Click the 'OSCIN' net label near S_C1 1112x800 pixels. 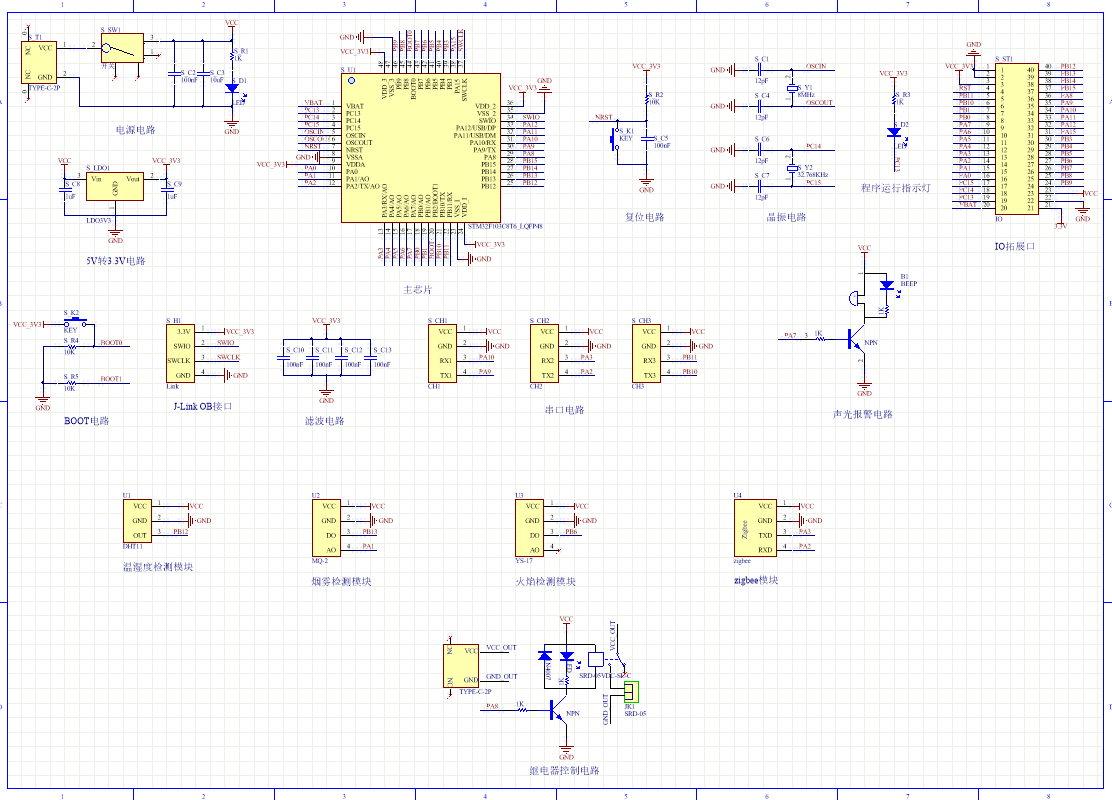point(816,66)
